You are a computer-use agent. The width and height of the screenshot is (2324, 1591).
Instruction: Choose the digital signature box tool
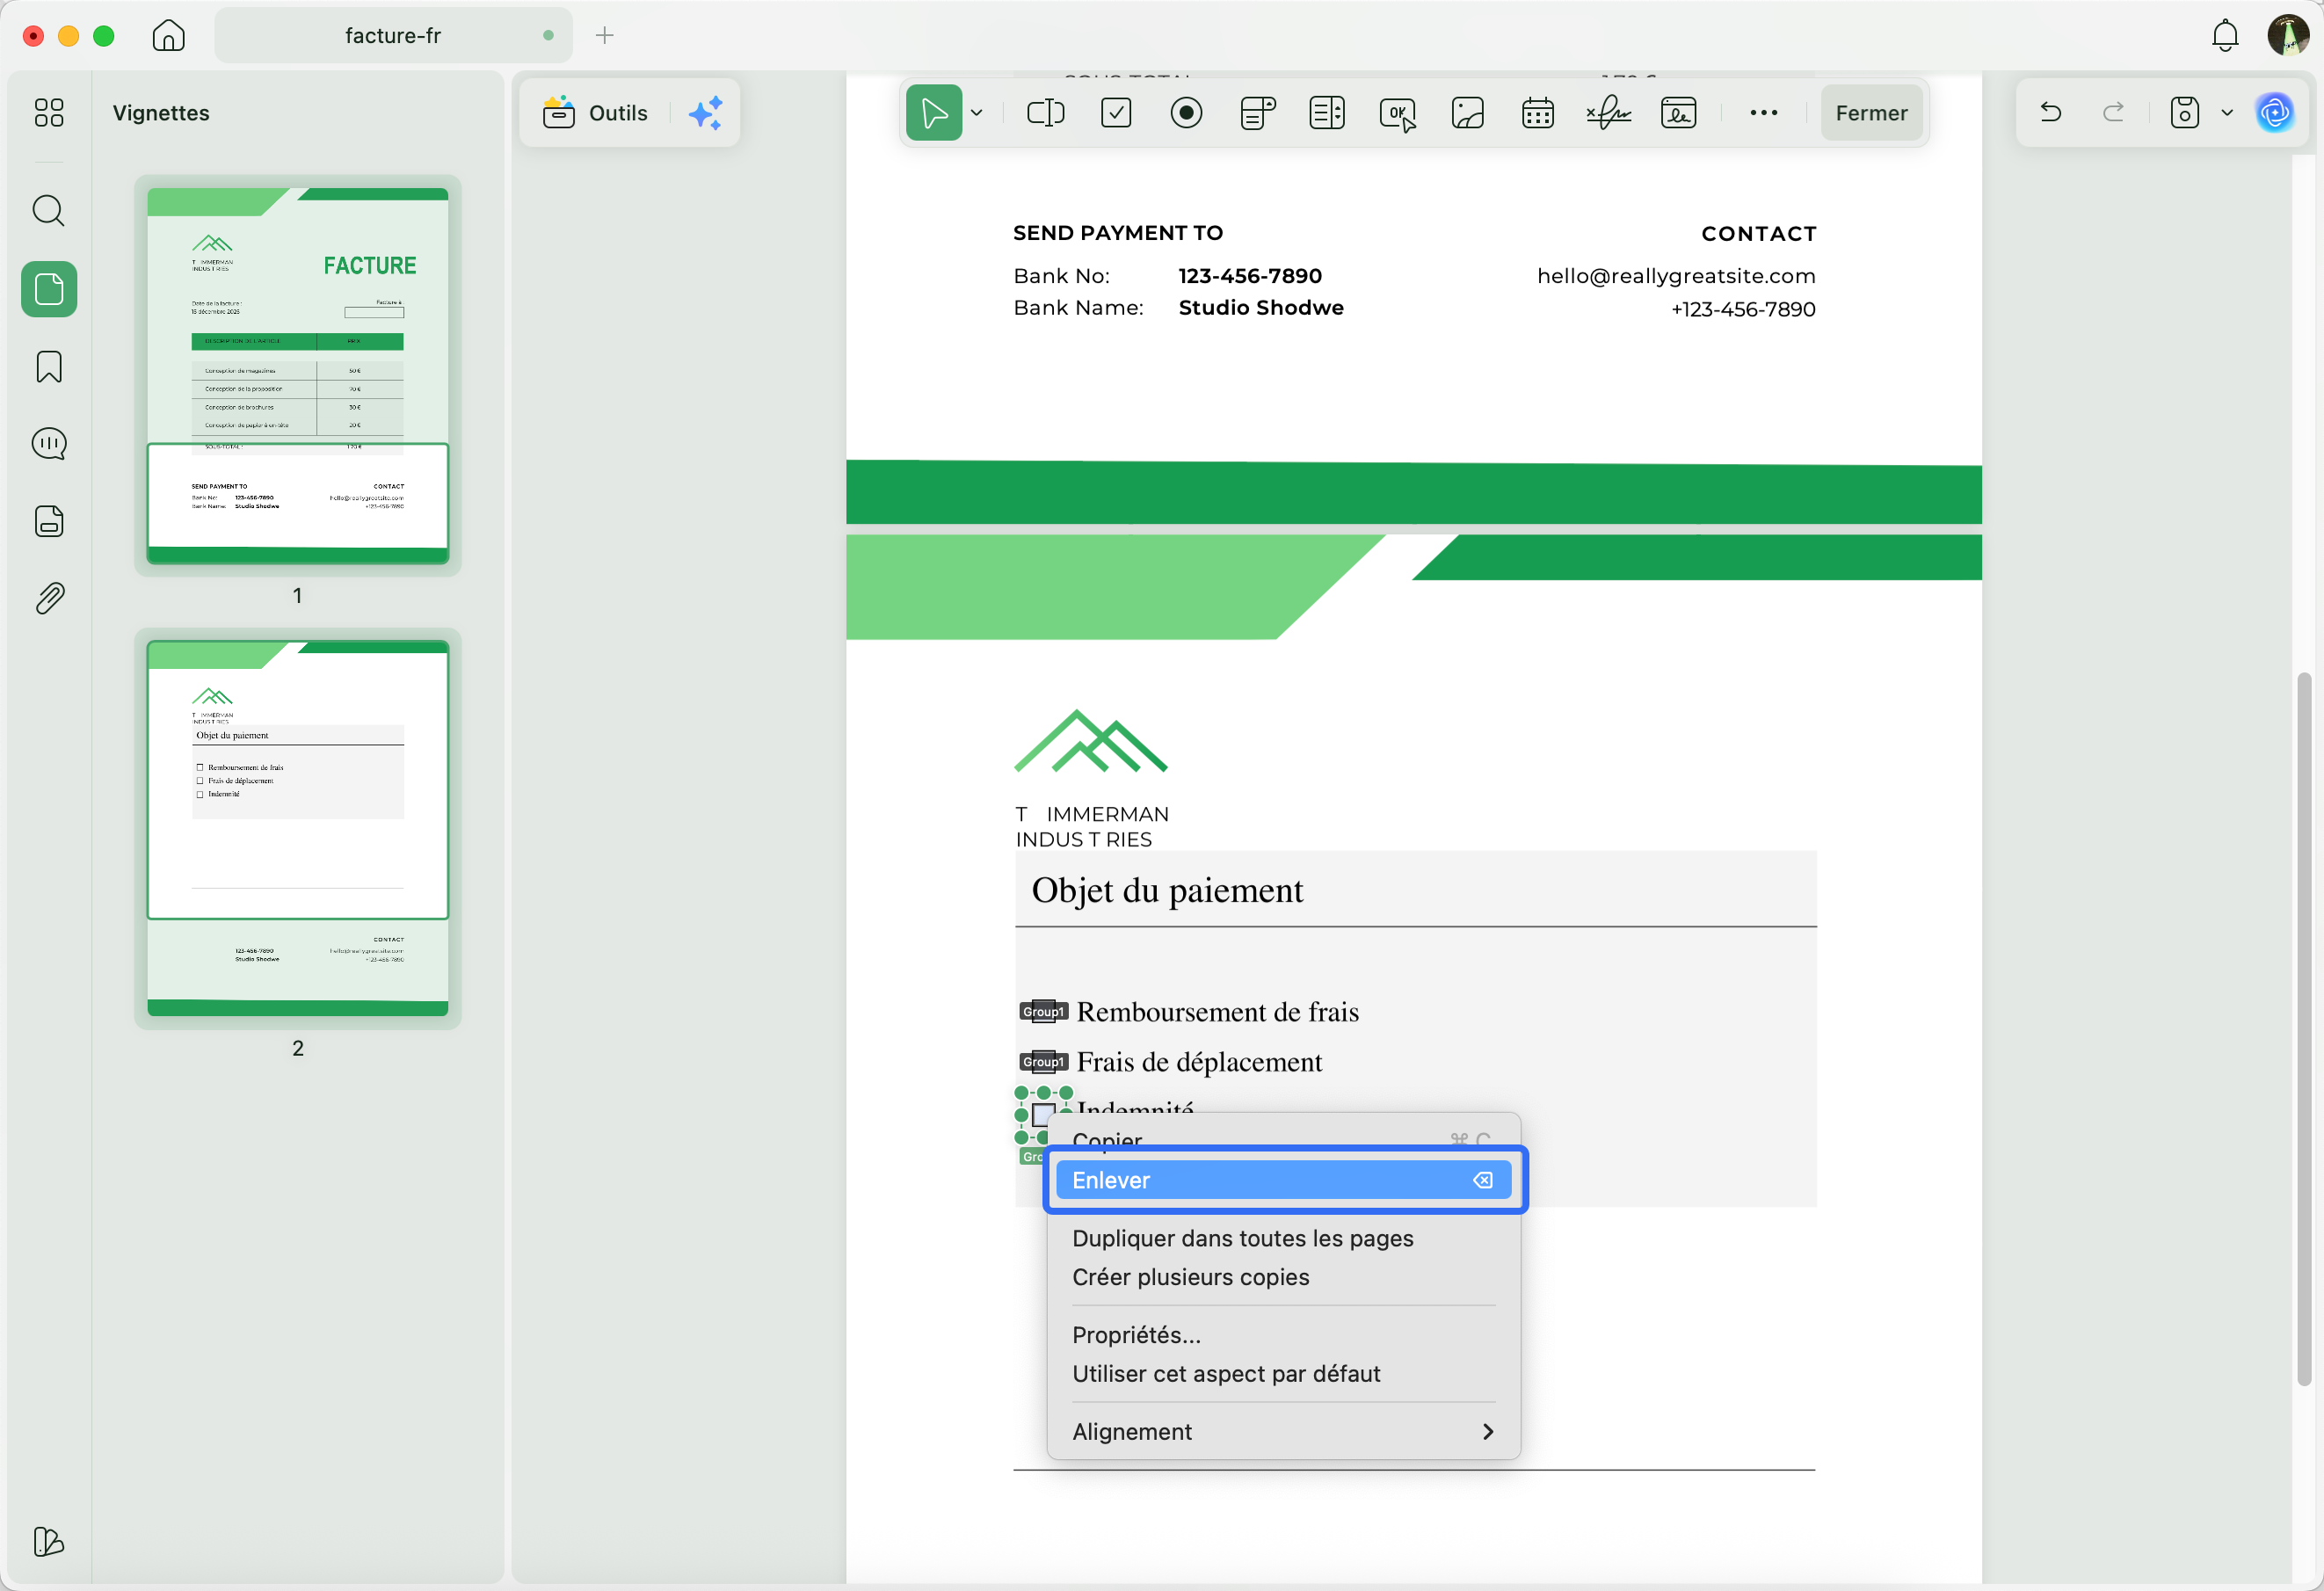click(1679, 113)
